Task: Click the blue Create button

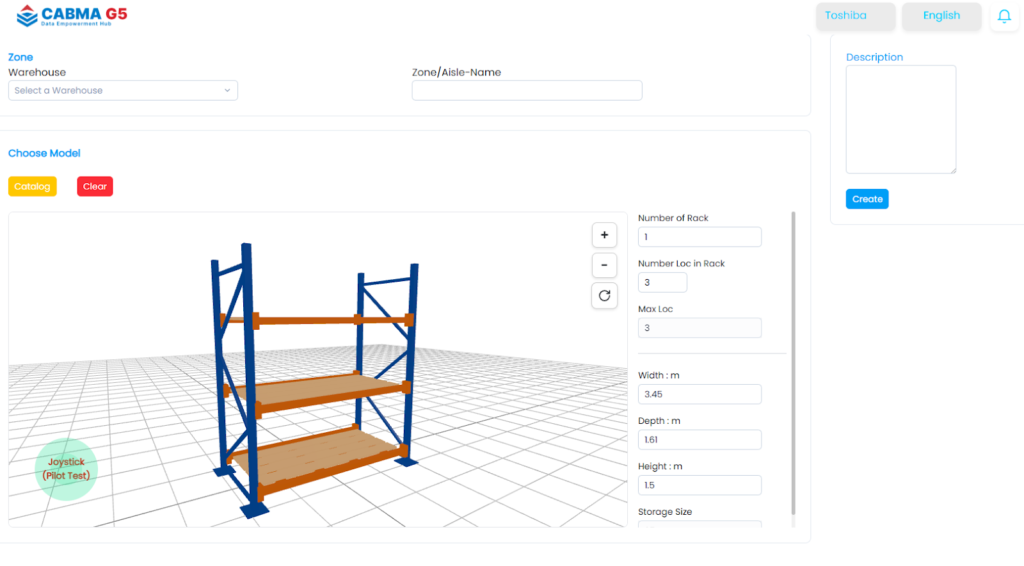Action: point(867,199)
